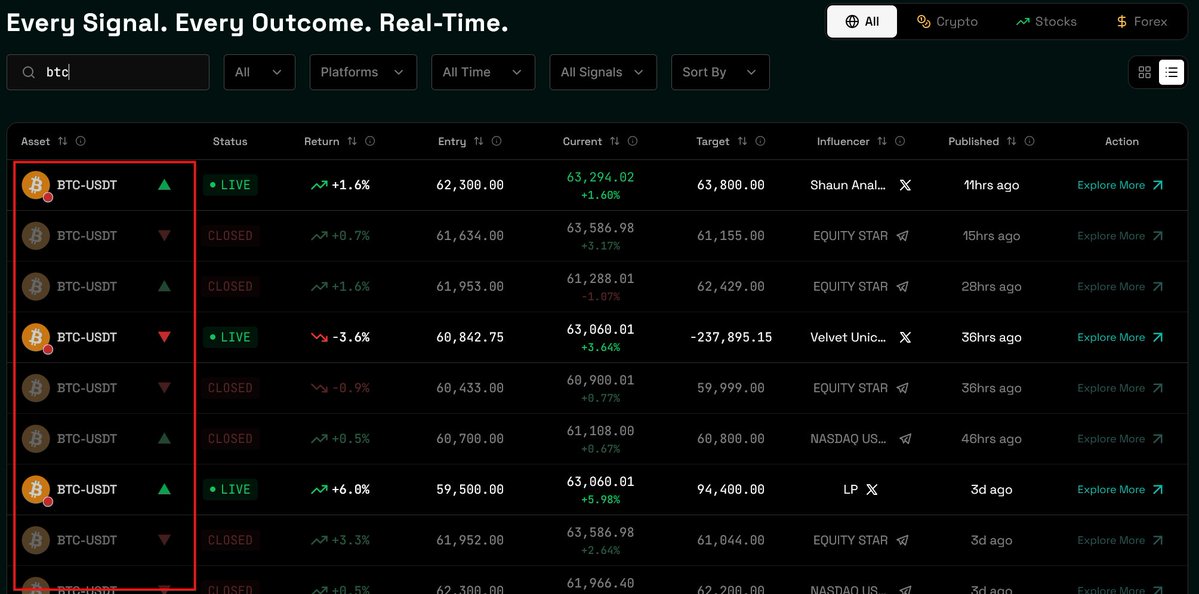Open the All category dropdown
This screenshot has width=1199, height=594.
tap(259, 72)
